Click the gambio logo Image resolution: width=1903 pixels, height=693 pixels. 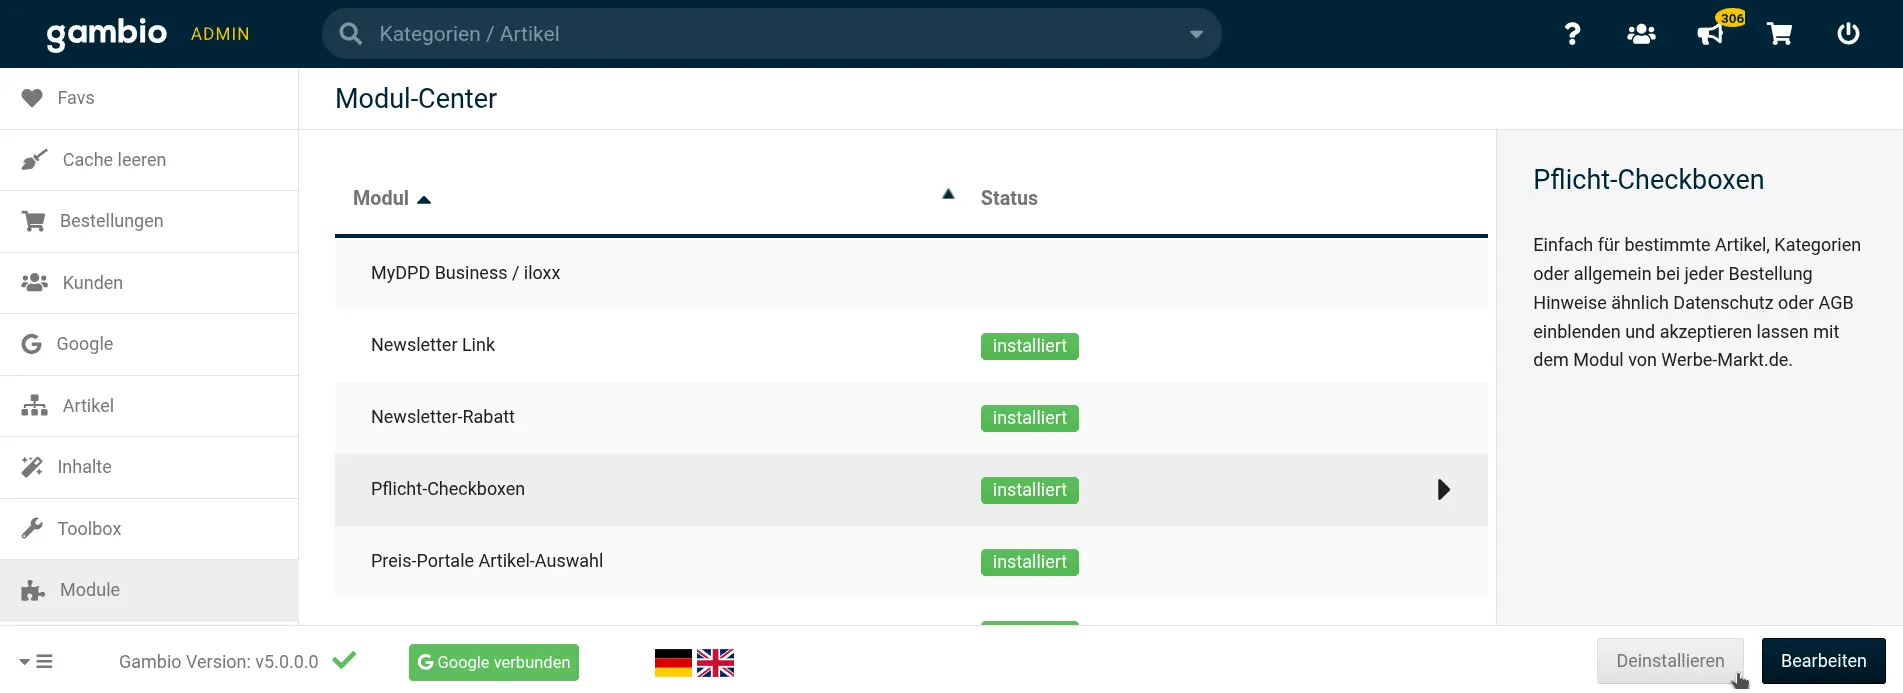[107, 34]
